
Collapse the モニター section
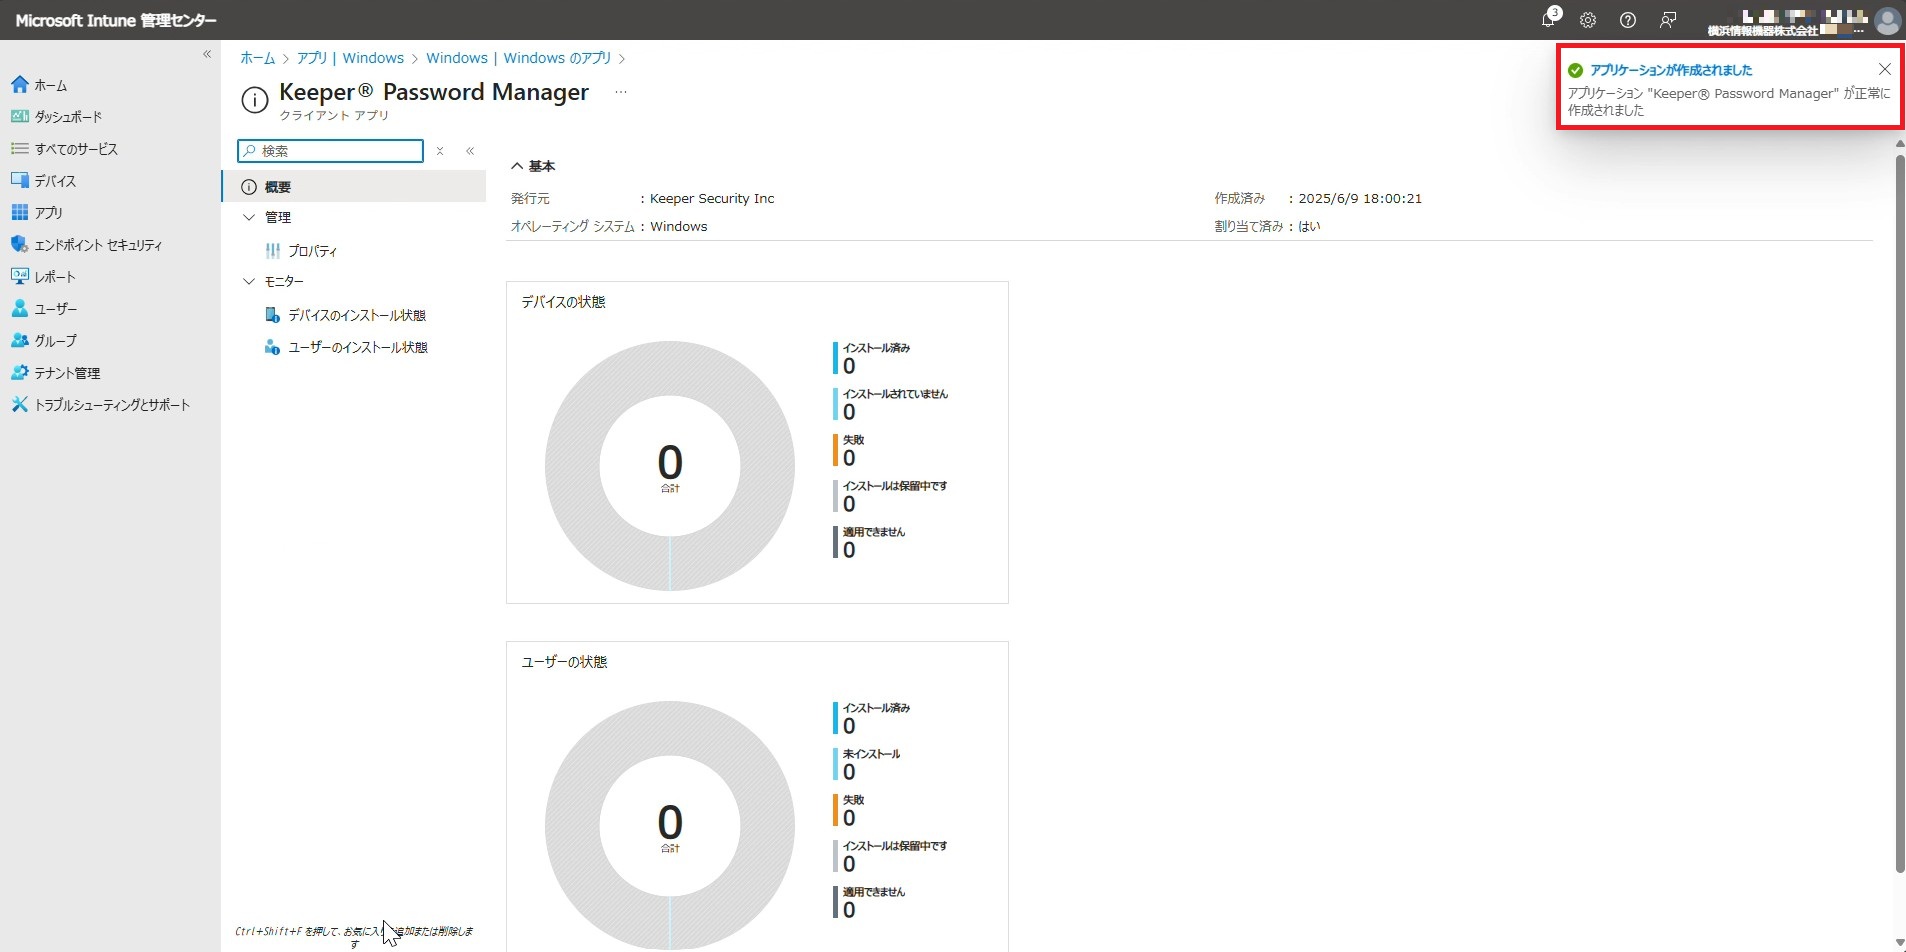coord(250,281)
